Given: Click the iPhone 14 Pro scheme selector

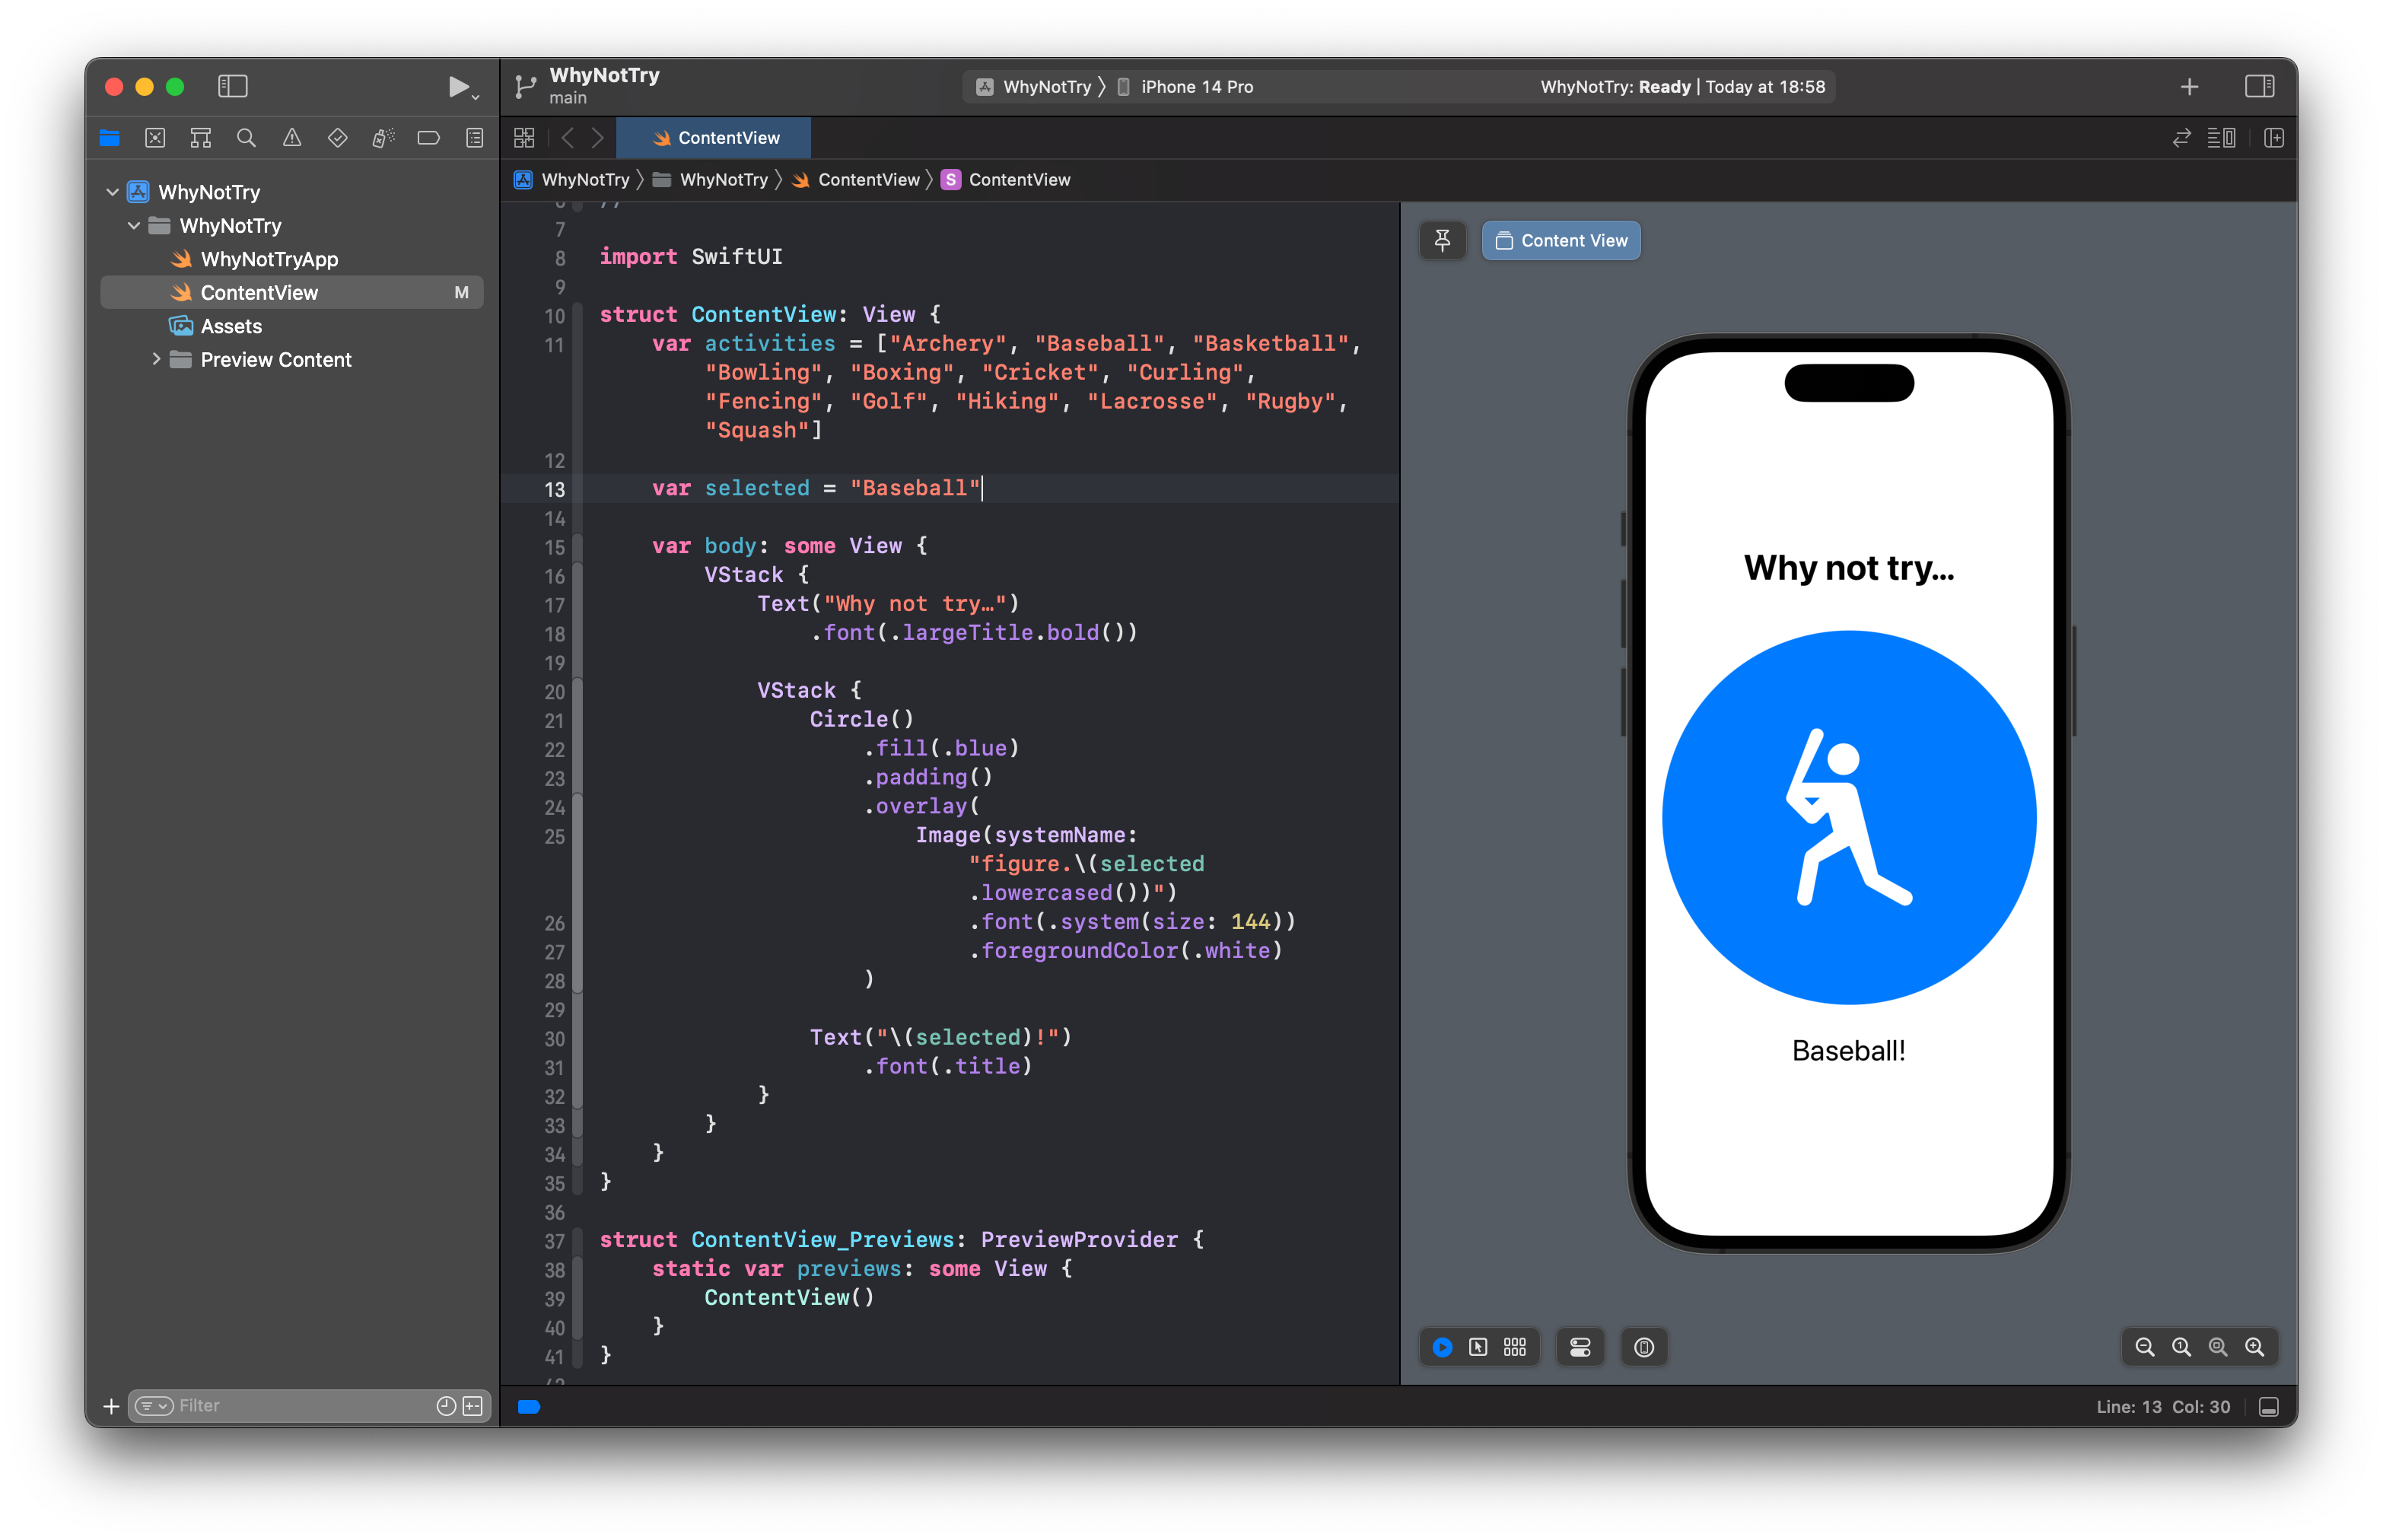Looking at the screenshot, I should click(1200, 84).
